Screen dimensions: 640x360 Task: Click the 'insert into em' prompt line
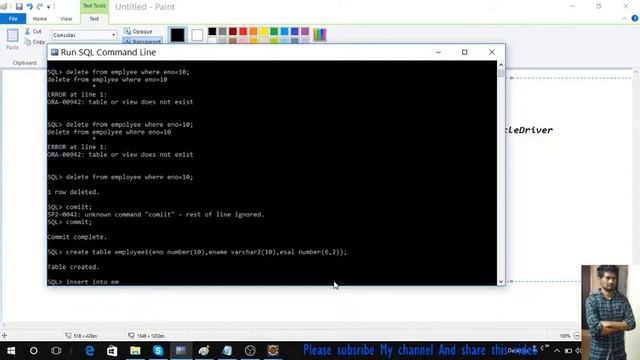83,282
